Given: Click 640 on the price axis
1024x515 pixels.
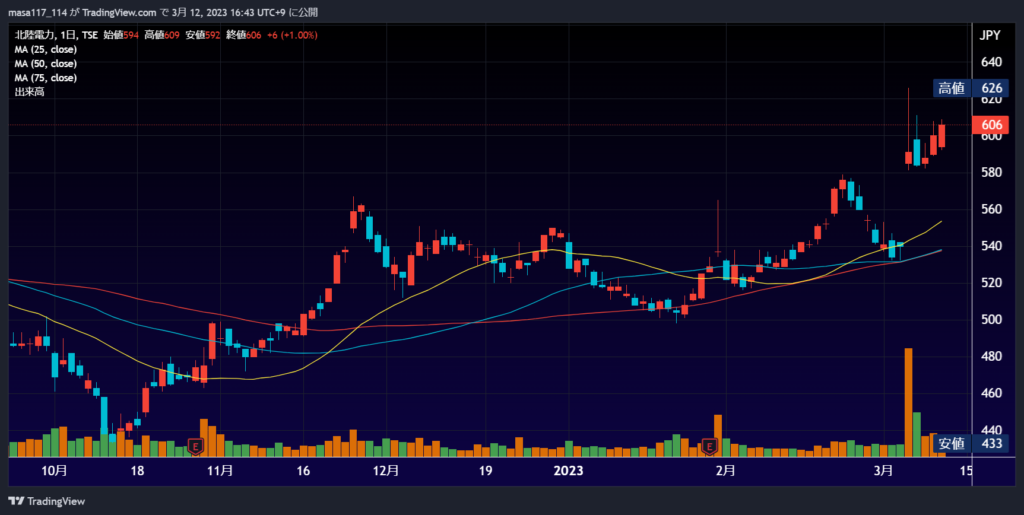Looking at the screenshot, I should [991, 63].
